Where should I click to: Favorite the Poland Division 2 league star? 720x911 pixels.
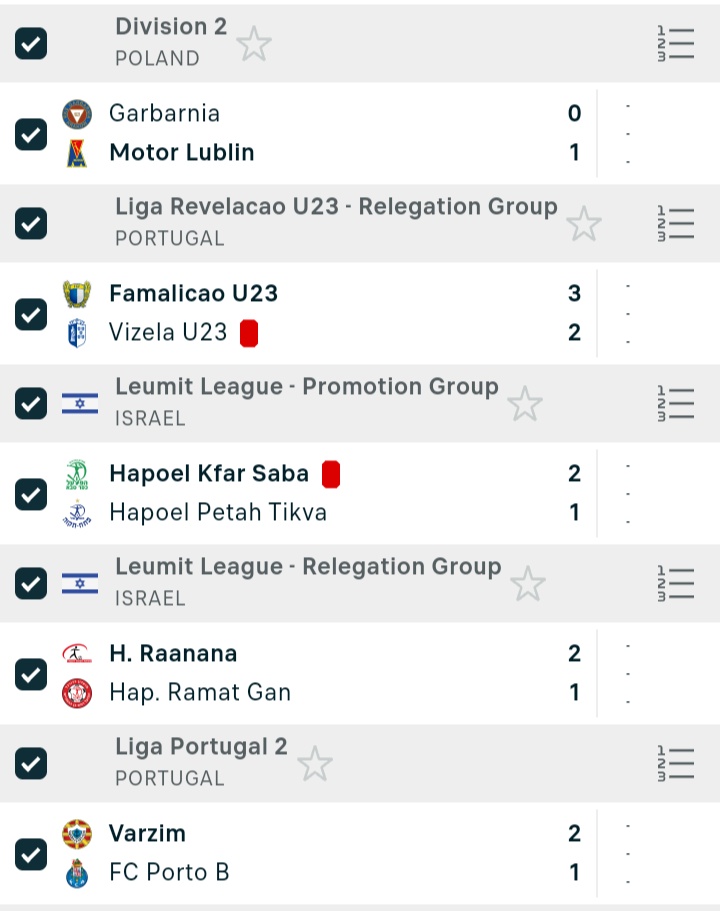tap(254, 44)
